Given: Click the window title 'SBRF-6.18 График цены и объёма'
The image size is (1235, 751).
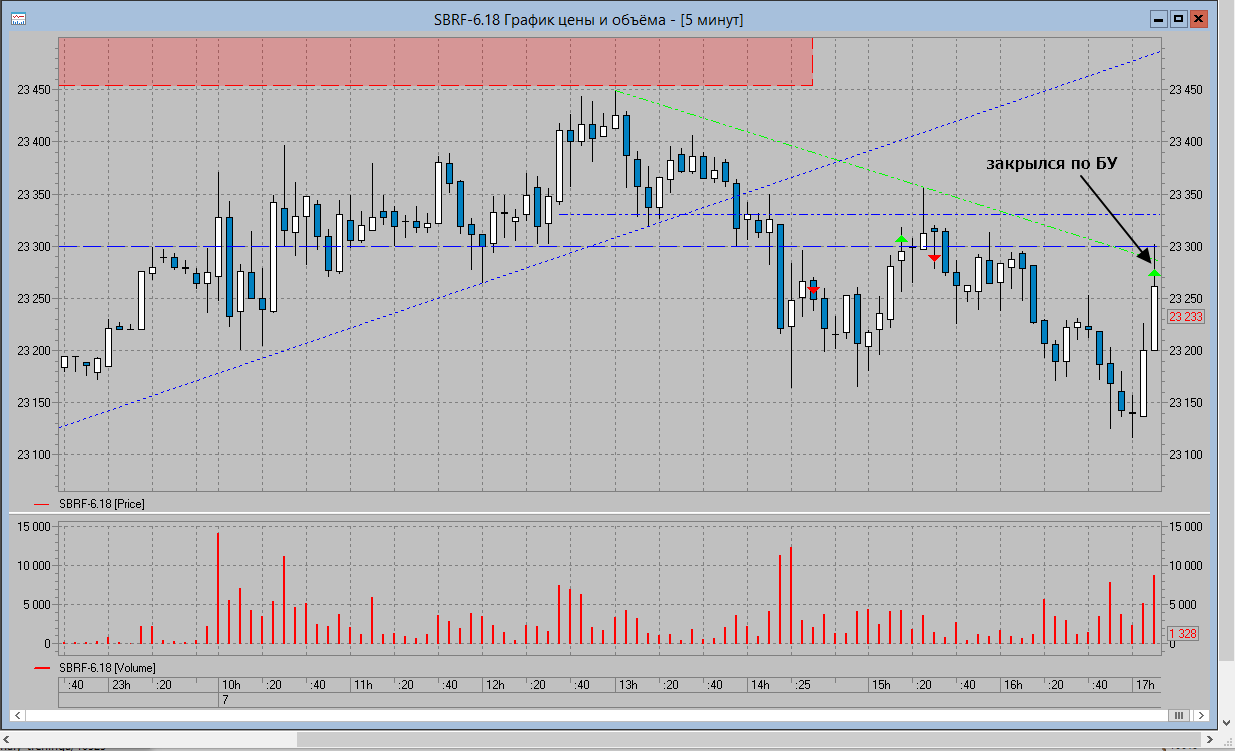Looking at the screenshot, I should click(556, 19).
